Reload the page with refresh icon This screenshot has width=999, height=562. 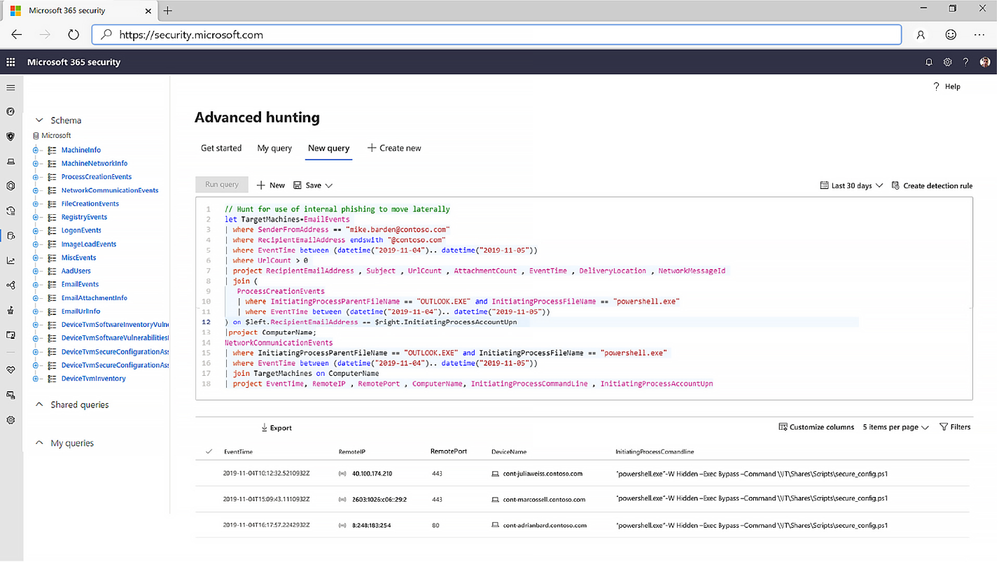pos(73,34)
